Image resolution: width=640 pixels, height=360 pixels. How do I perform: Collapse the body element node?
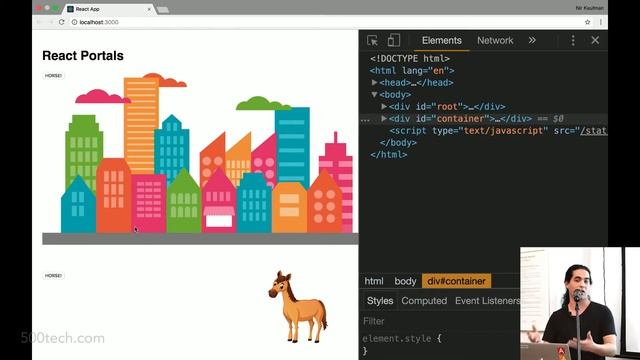point(374,94)
